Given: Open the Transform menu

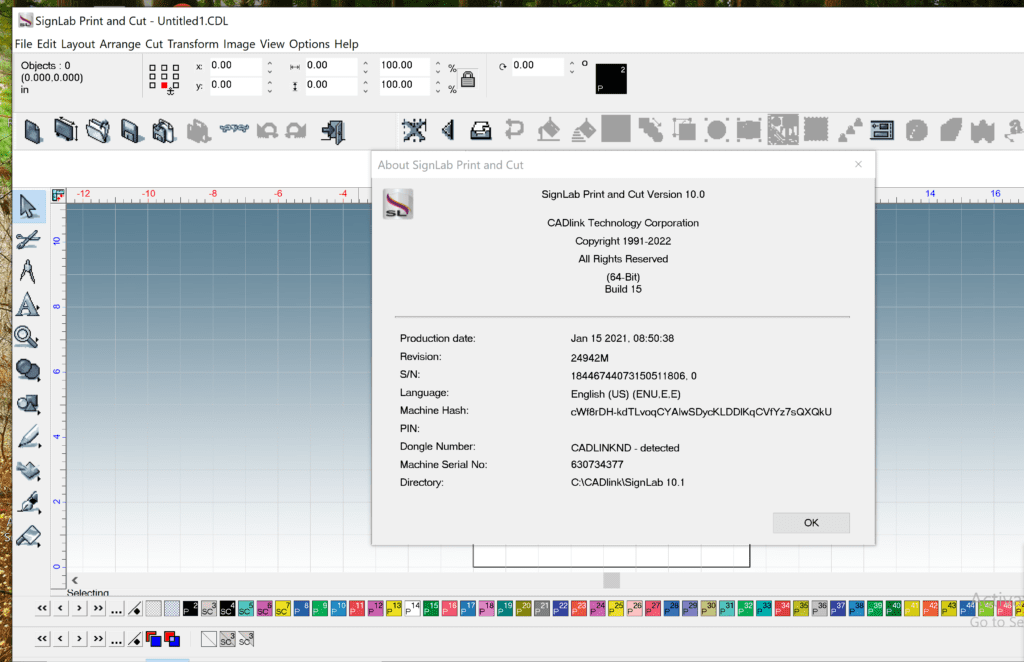Looking at the screenshot, I should pos(193,44).
